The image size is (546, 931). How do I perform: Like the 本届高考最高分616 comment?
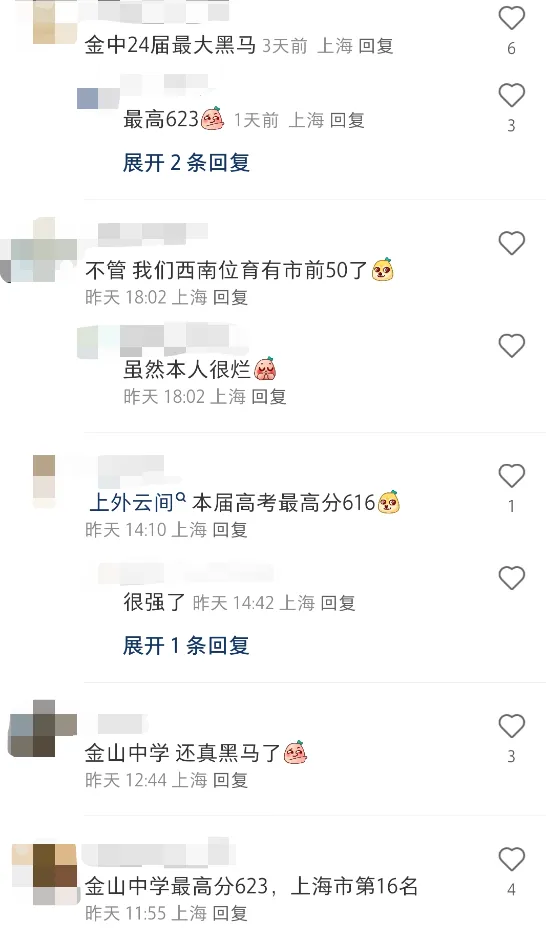[x=511, y=476]
